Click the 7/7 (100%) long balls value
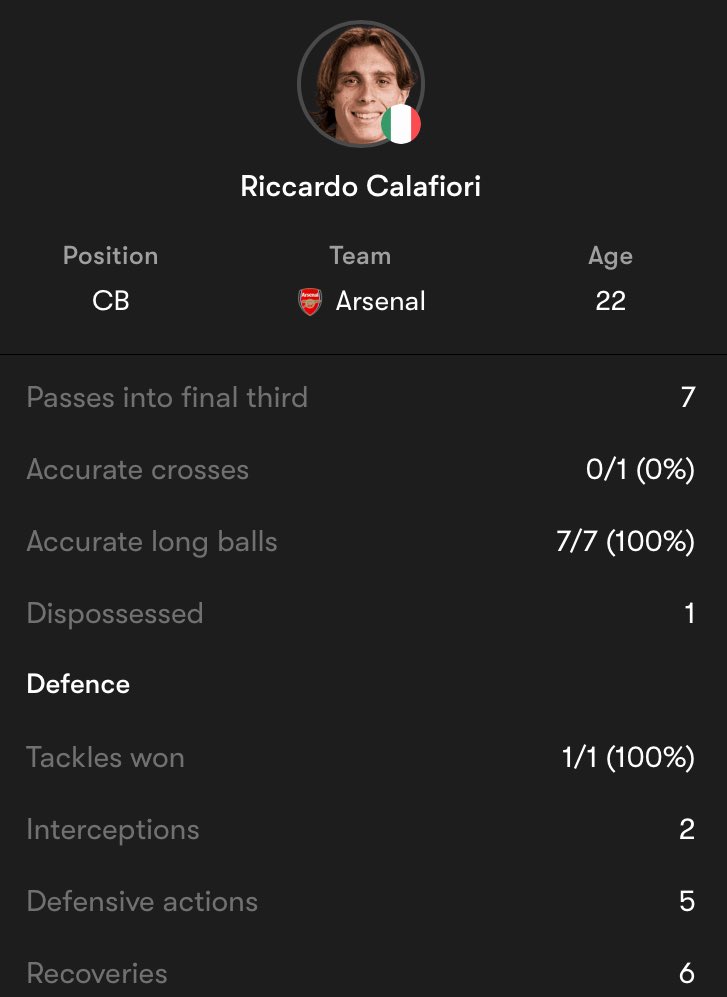Viewport: 727px width, 997px height. point(626,542)
